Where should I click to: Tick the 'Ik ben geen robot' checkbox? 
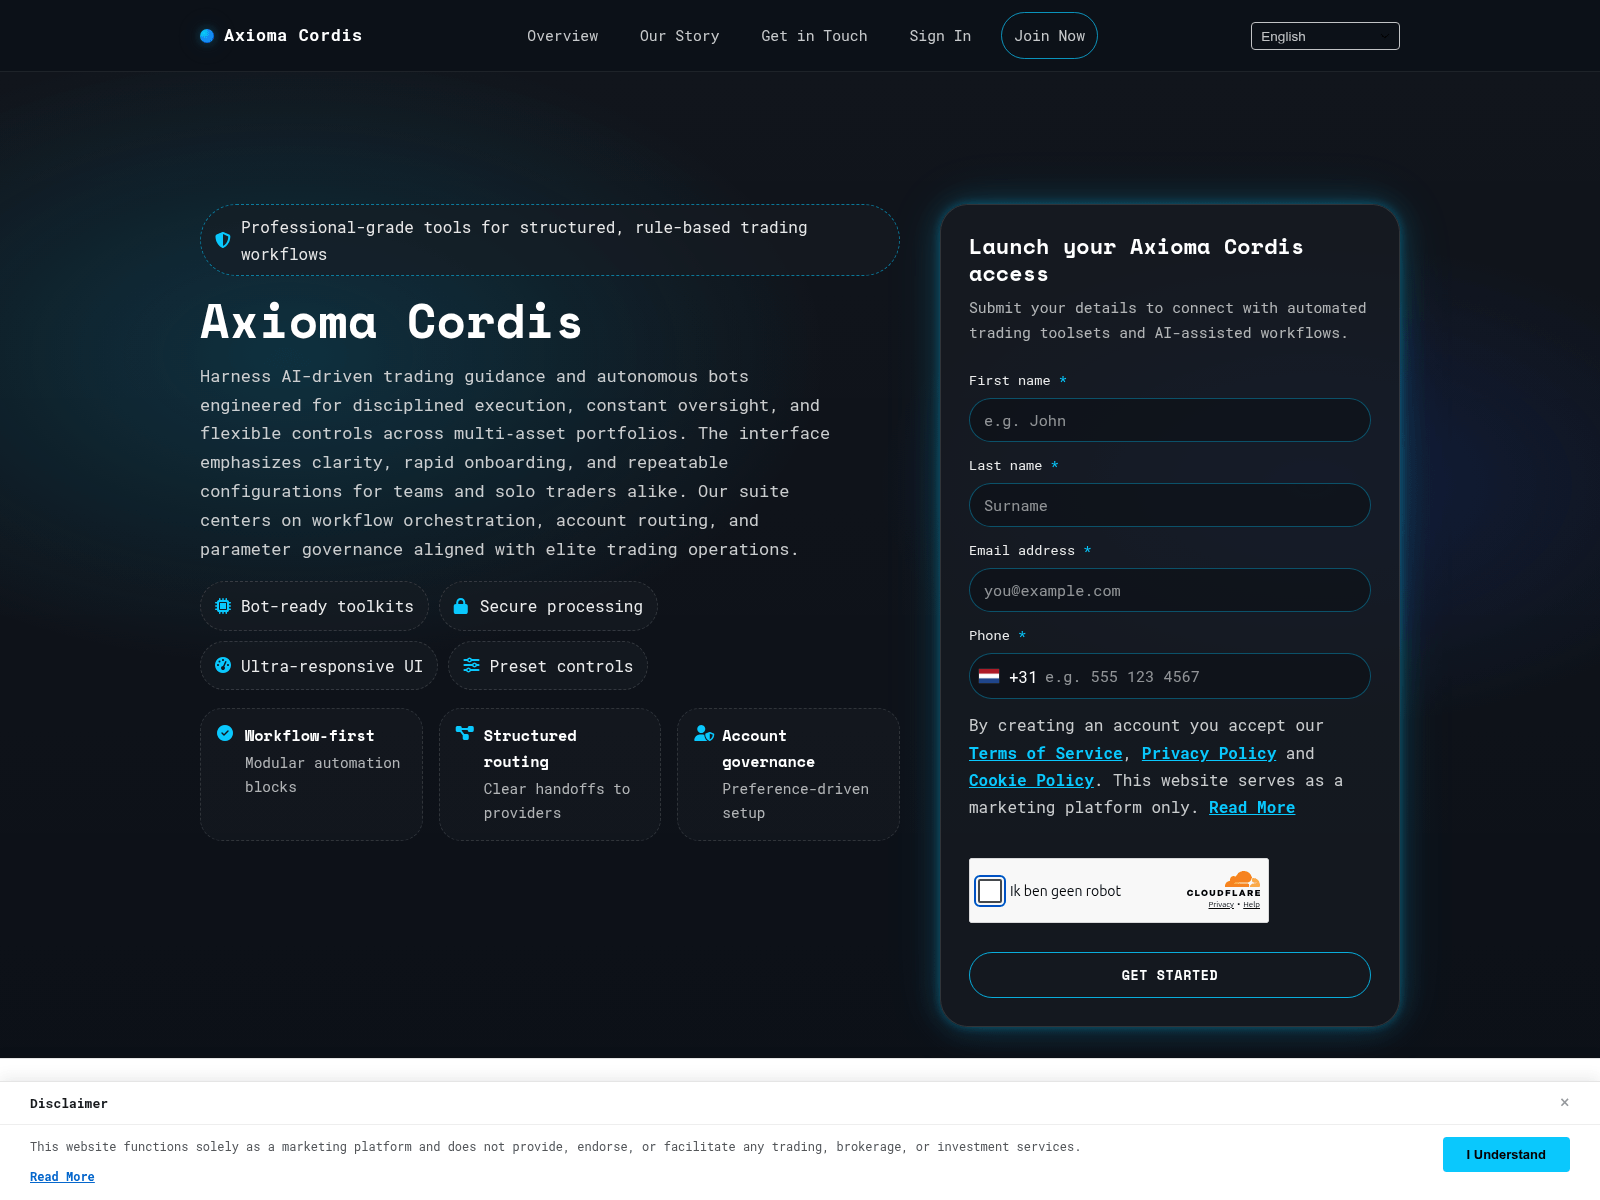click(990, 891)
